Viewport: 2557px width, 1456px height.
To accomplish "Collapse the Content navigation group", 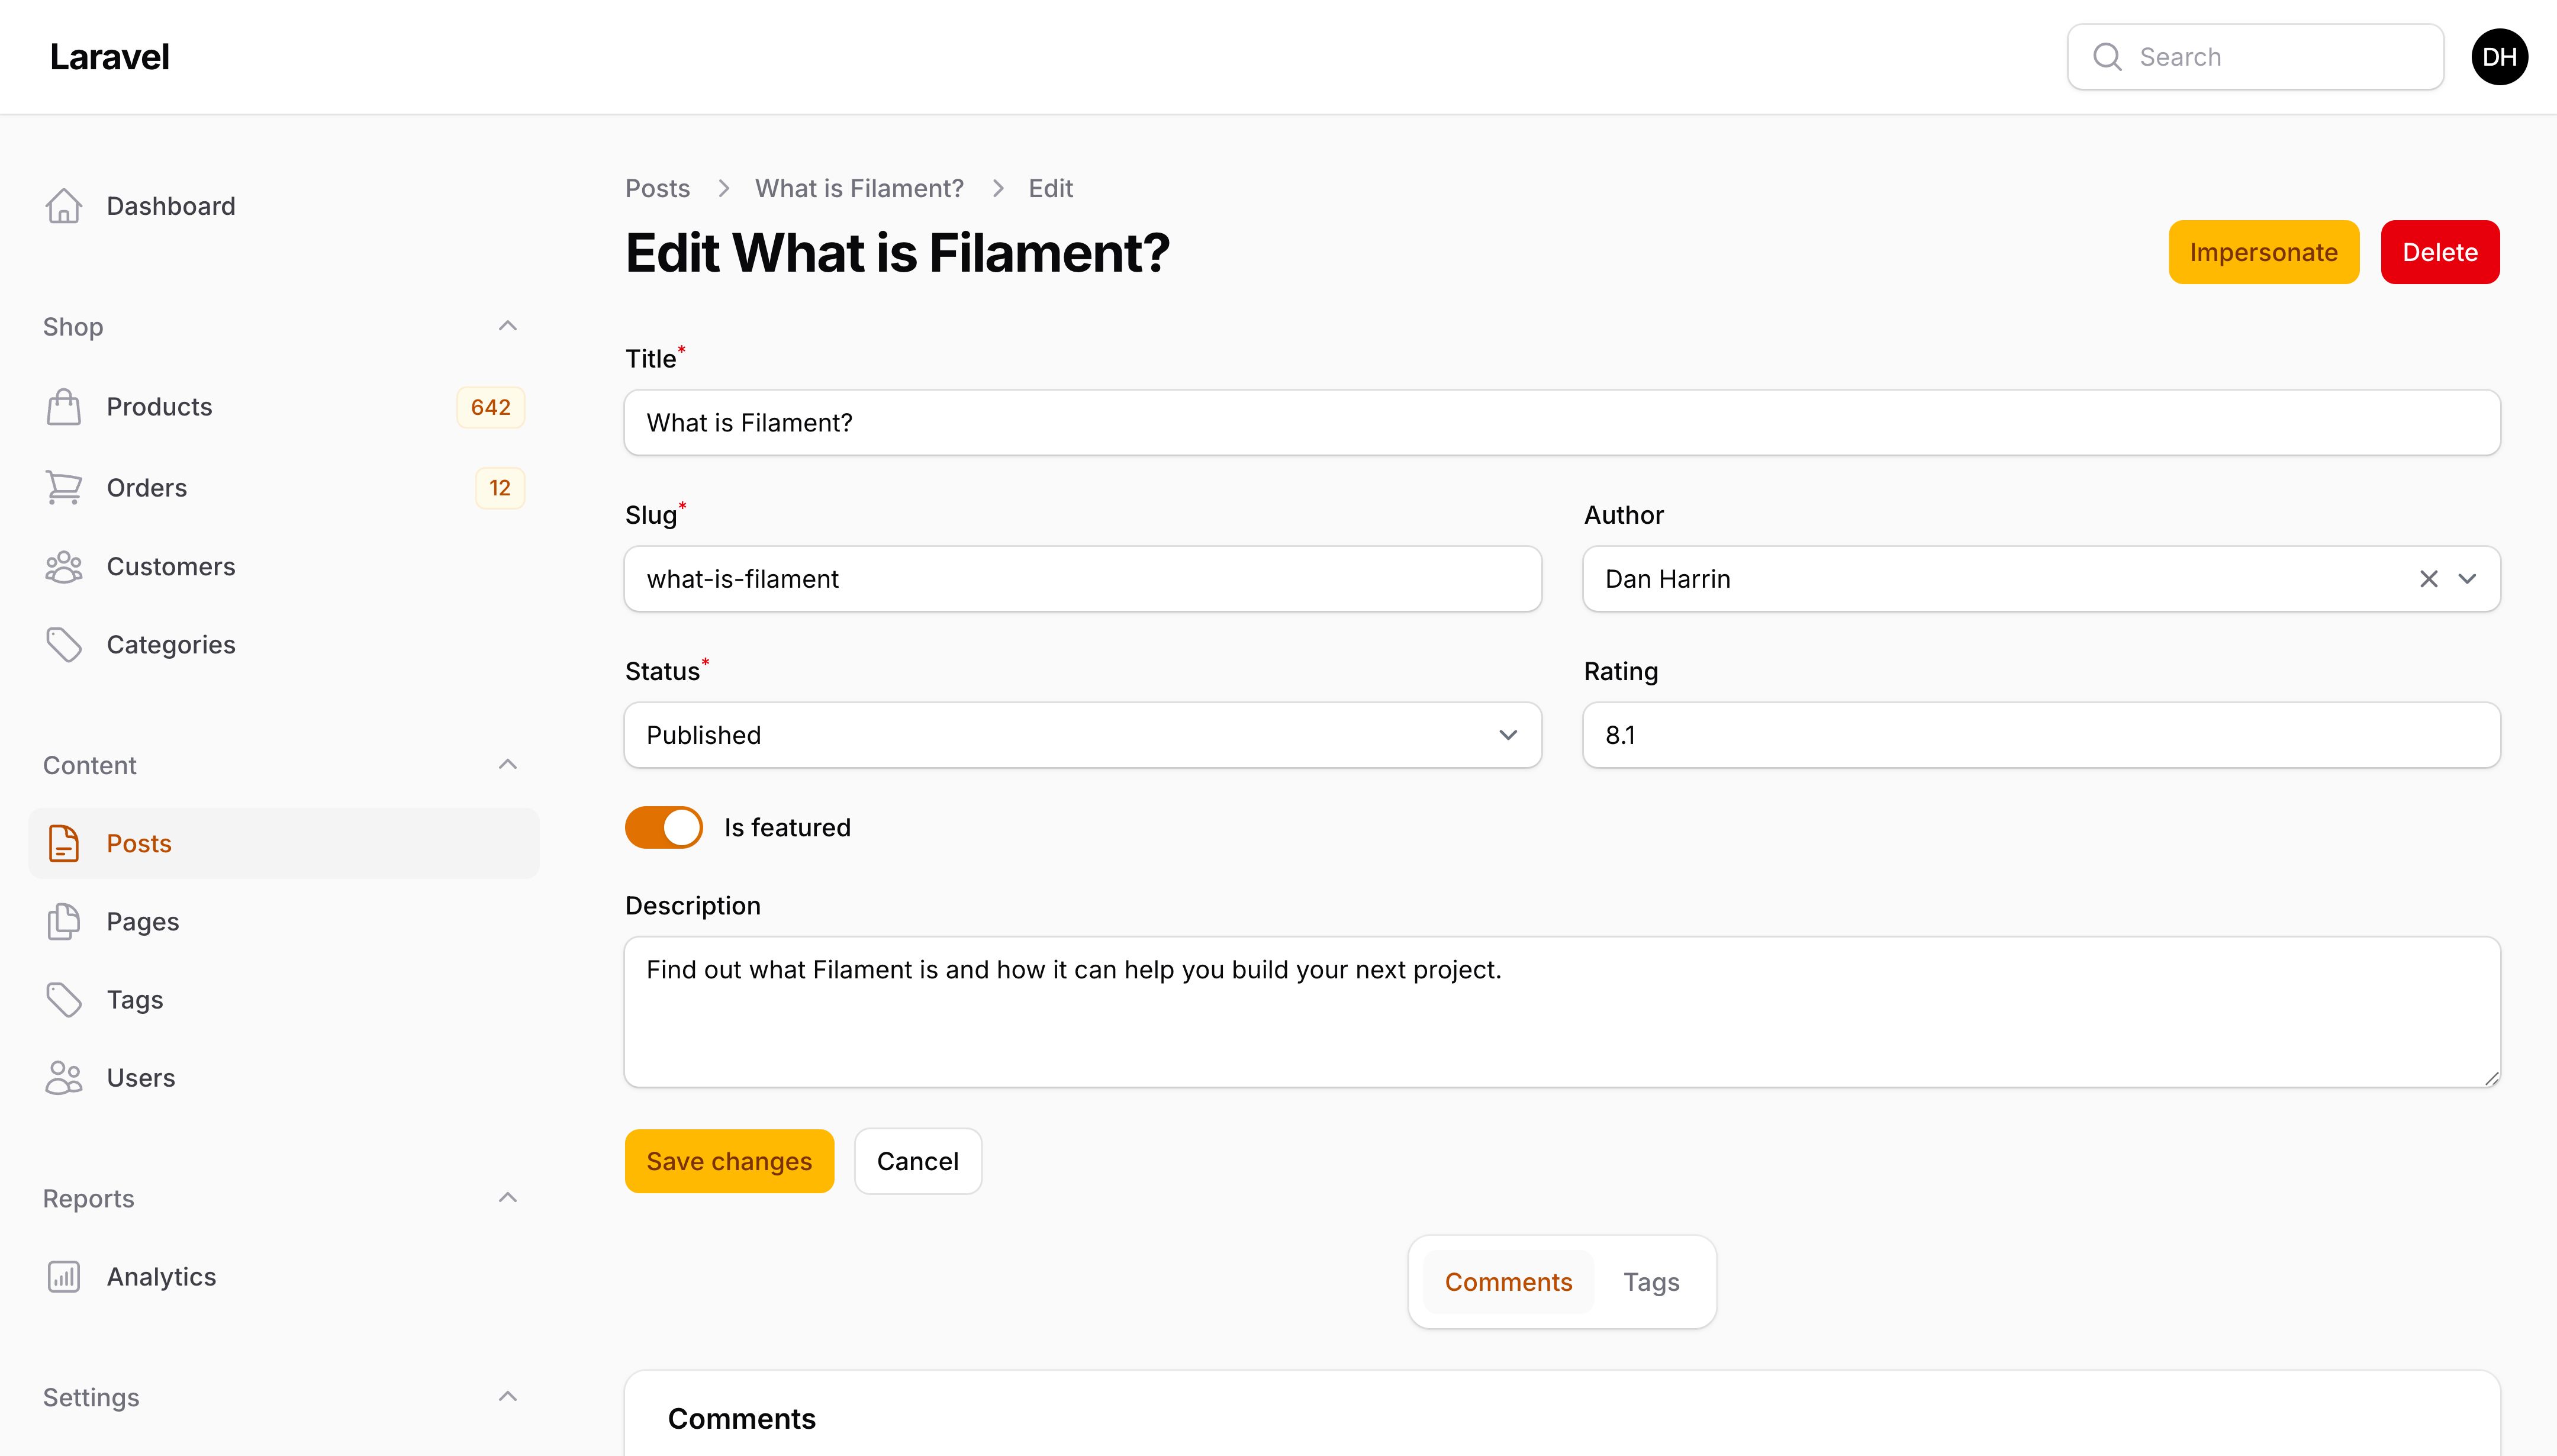I will pos(507,765).
